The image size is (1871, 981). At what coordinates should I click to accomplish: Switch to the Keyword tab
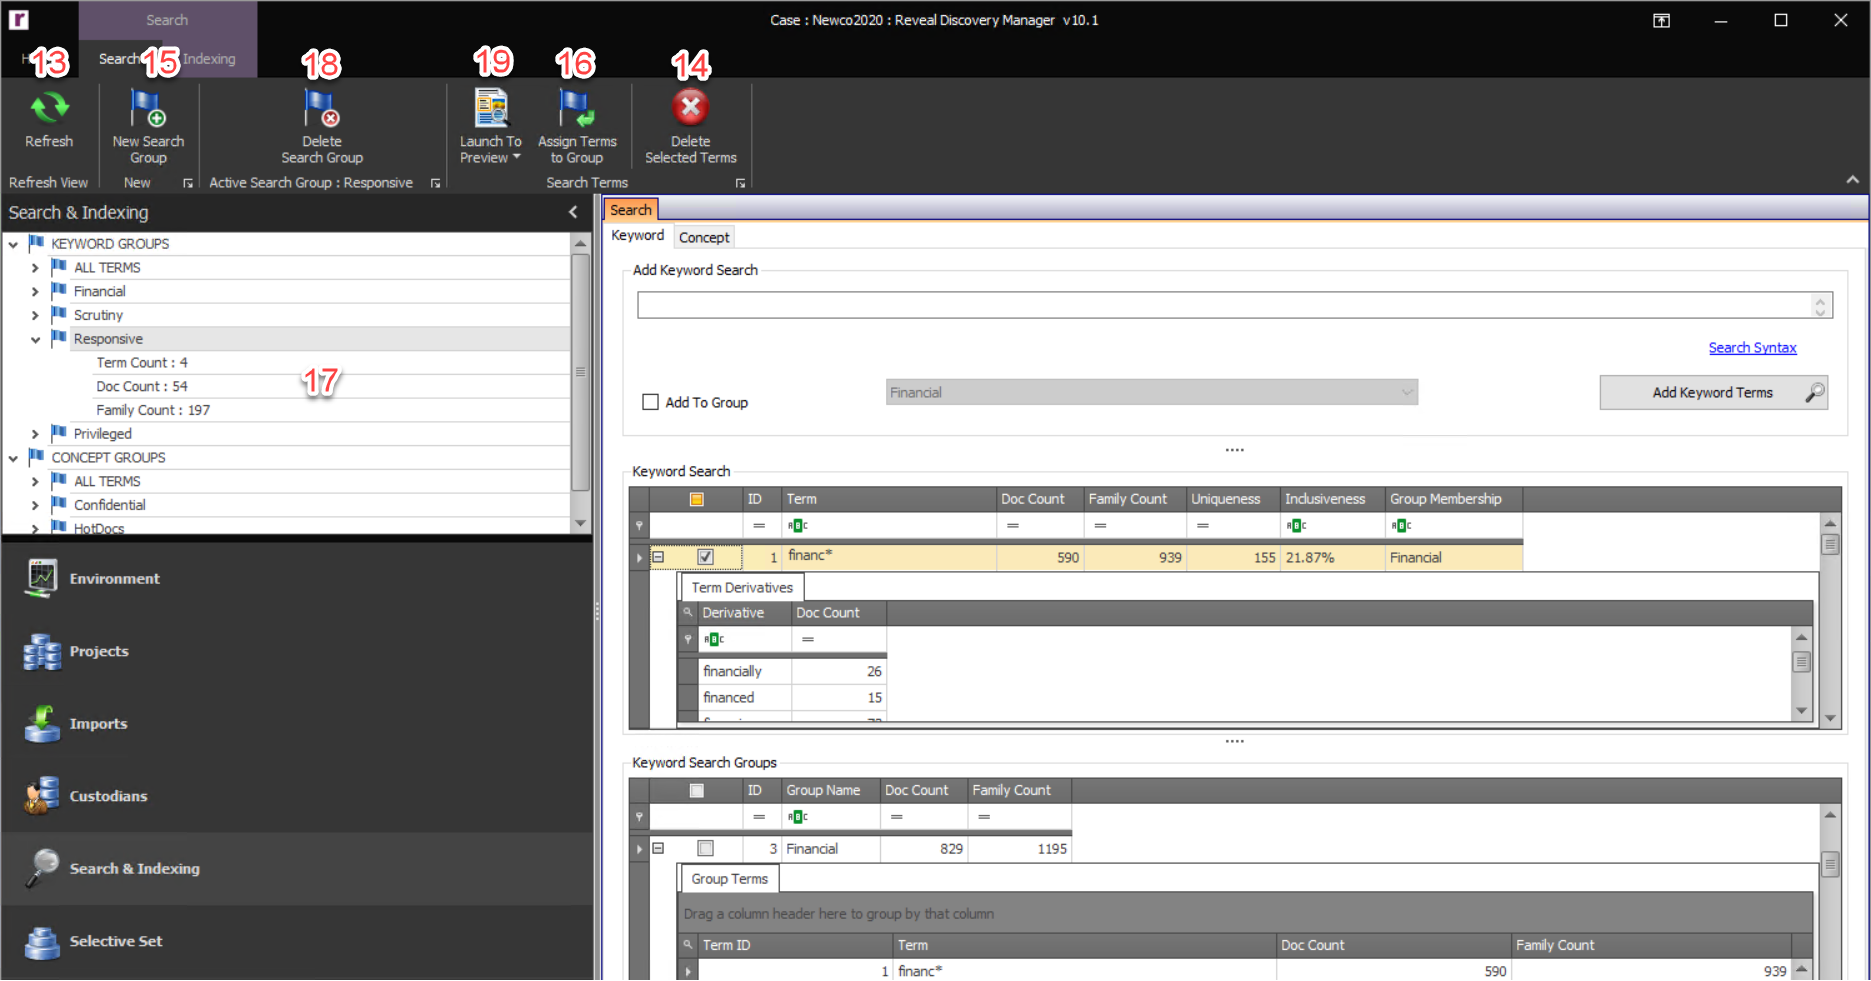coord(637,236)
